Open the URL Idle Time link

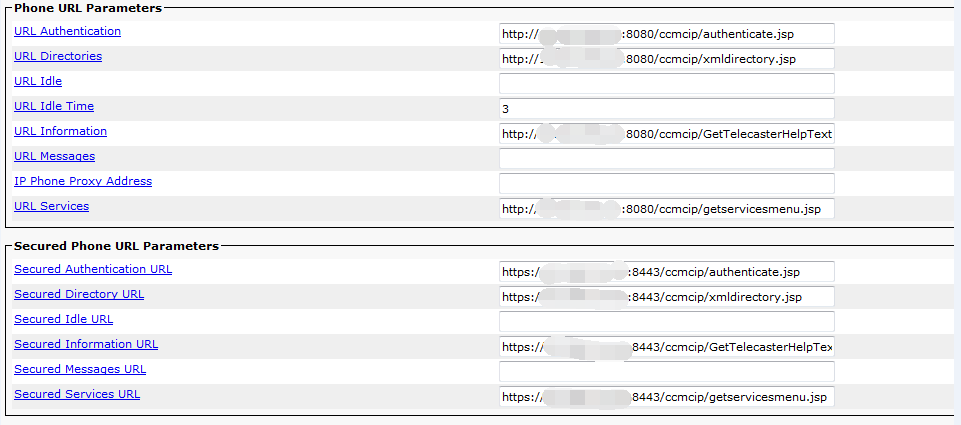pyautogui.click(x=54, y=106)
